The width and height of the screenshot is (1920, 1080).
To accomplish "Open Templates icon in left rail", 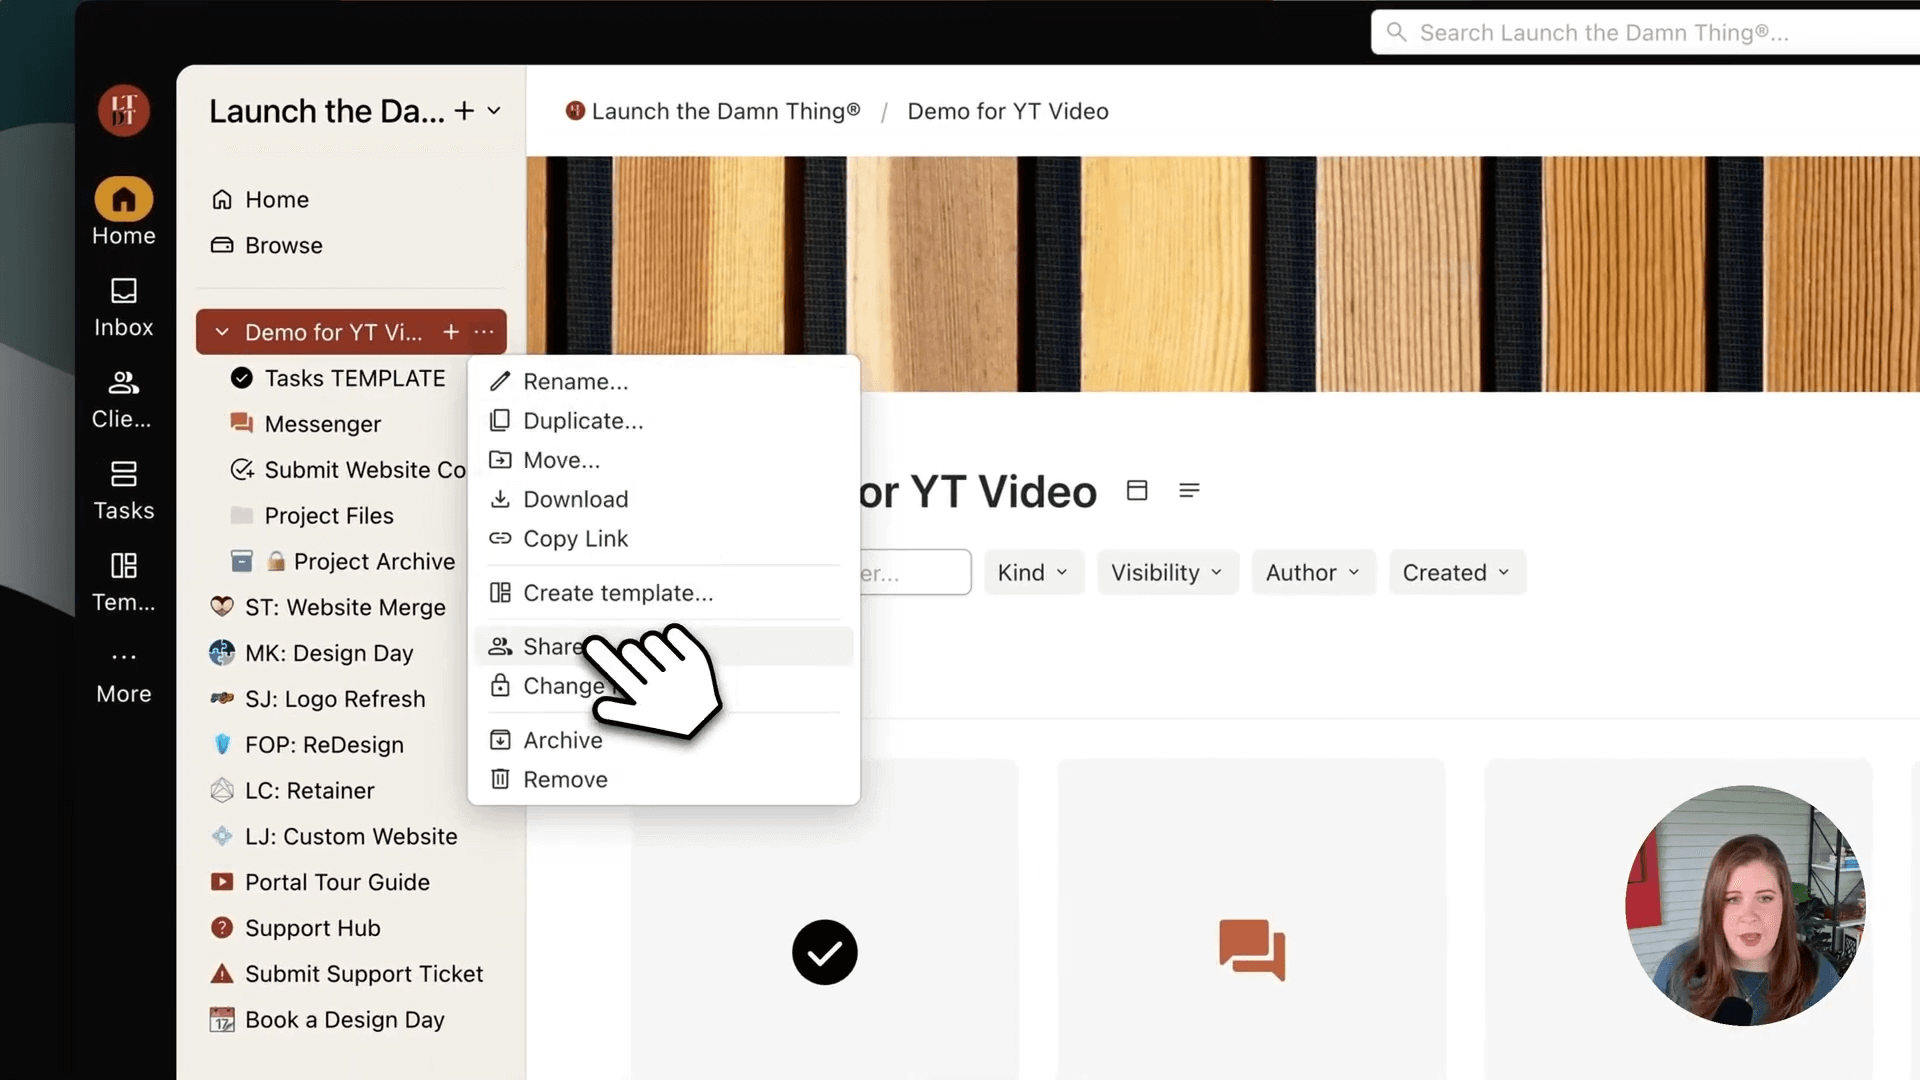I will tap(124, 566).
